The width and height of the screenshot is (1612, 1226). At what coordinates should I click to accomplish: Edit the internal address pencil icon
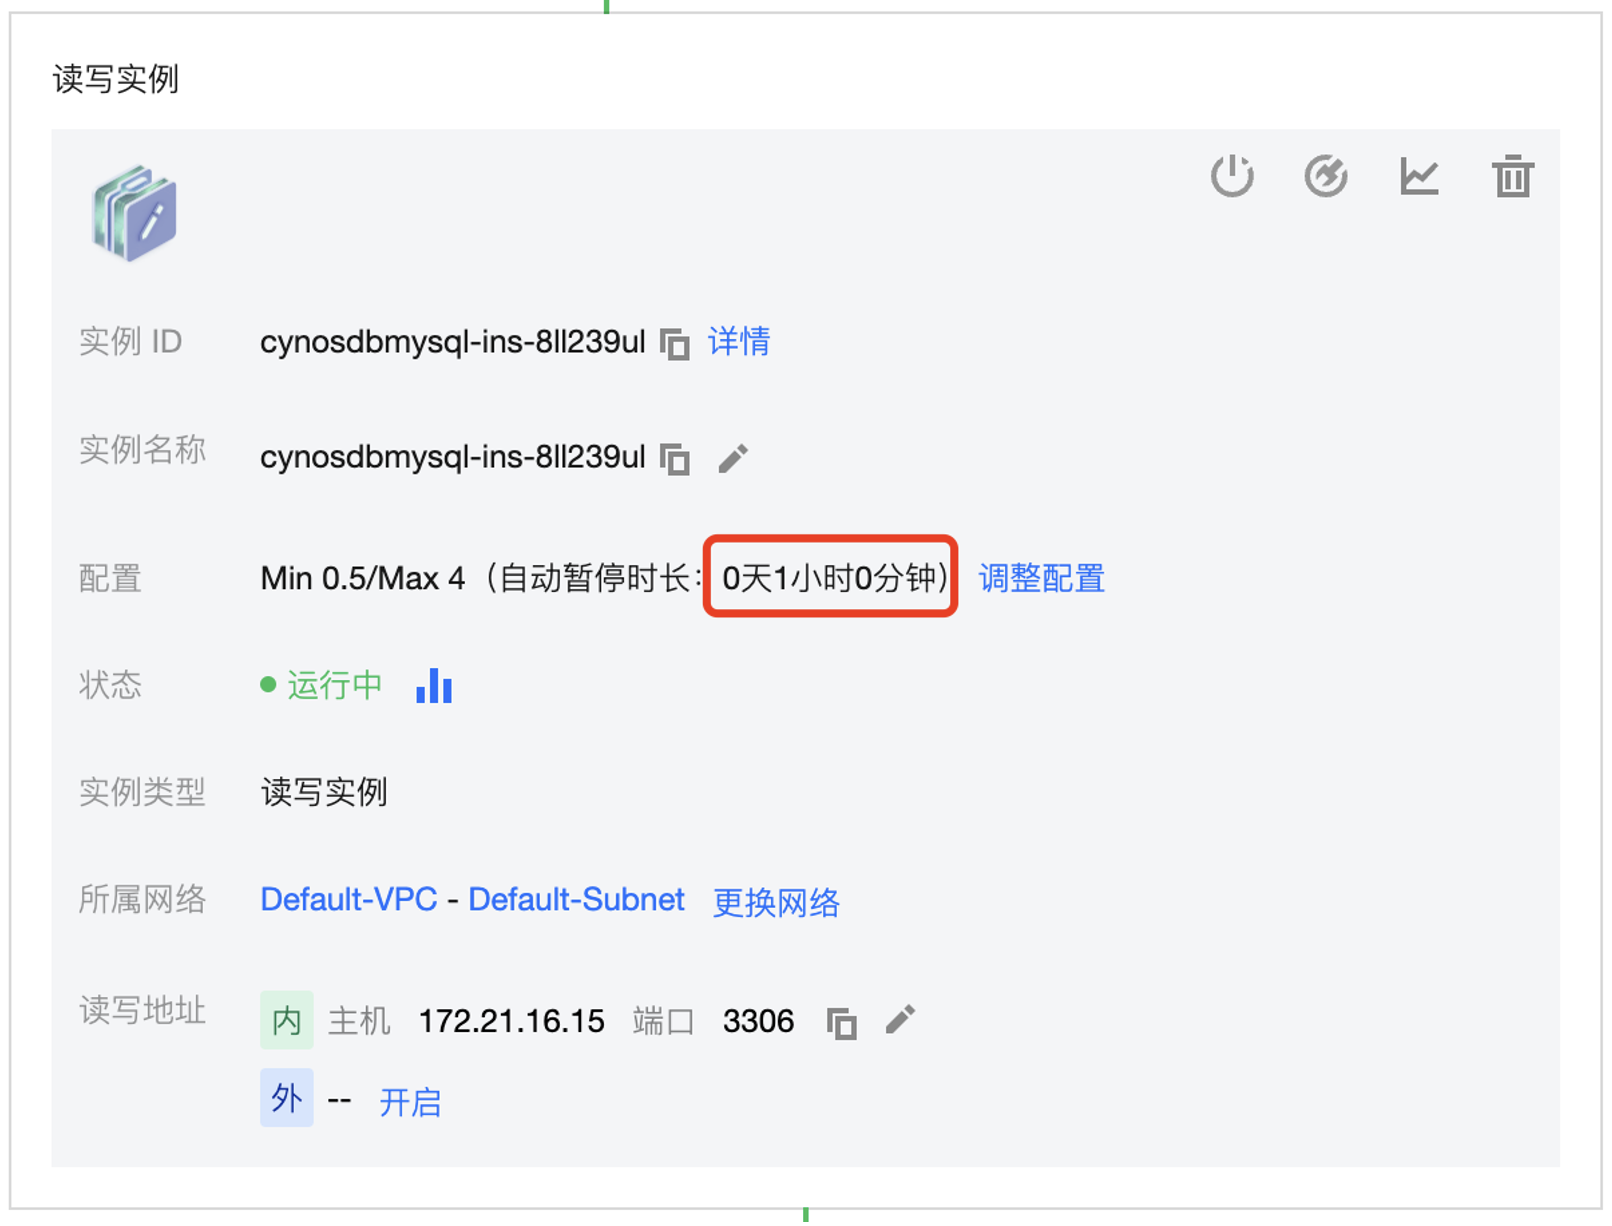[900, 1020]
